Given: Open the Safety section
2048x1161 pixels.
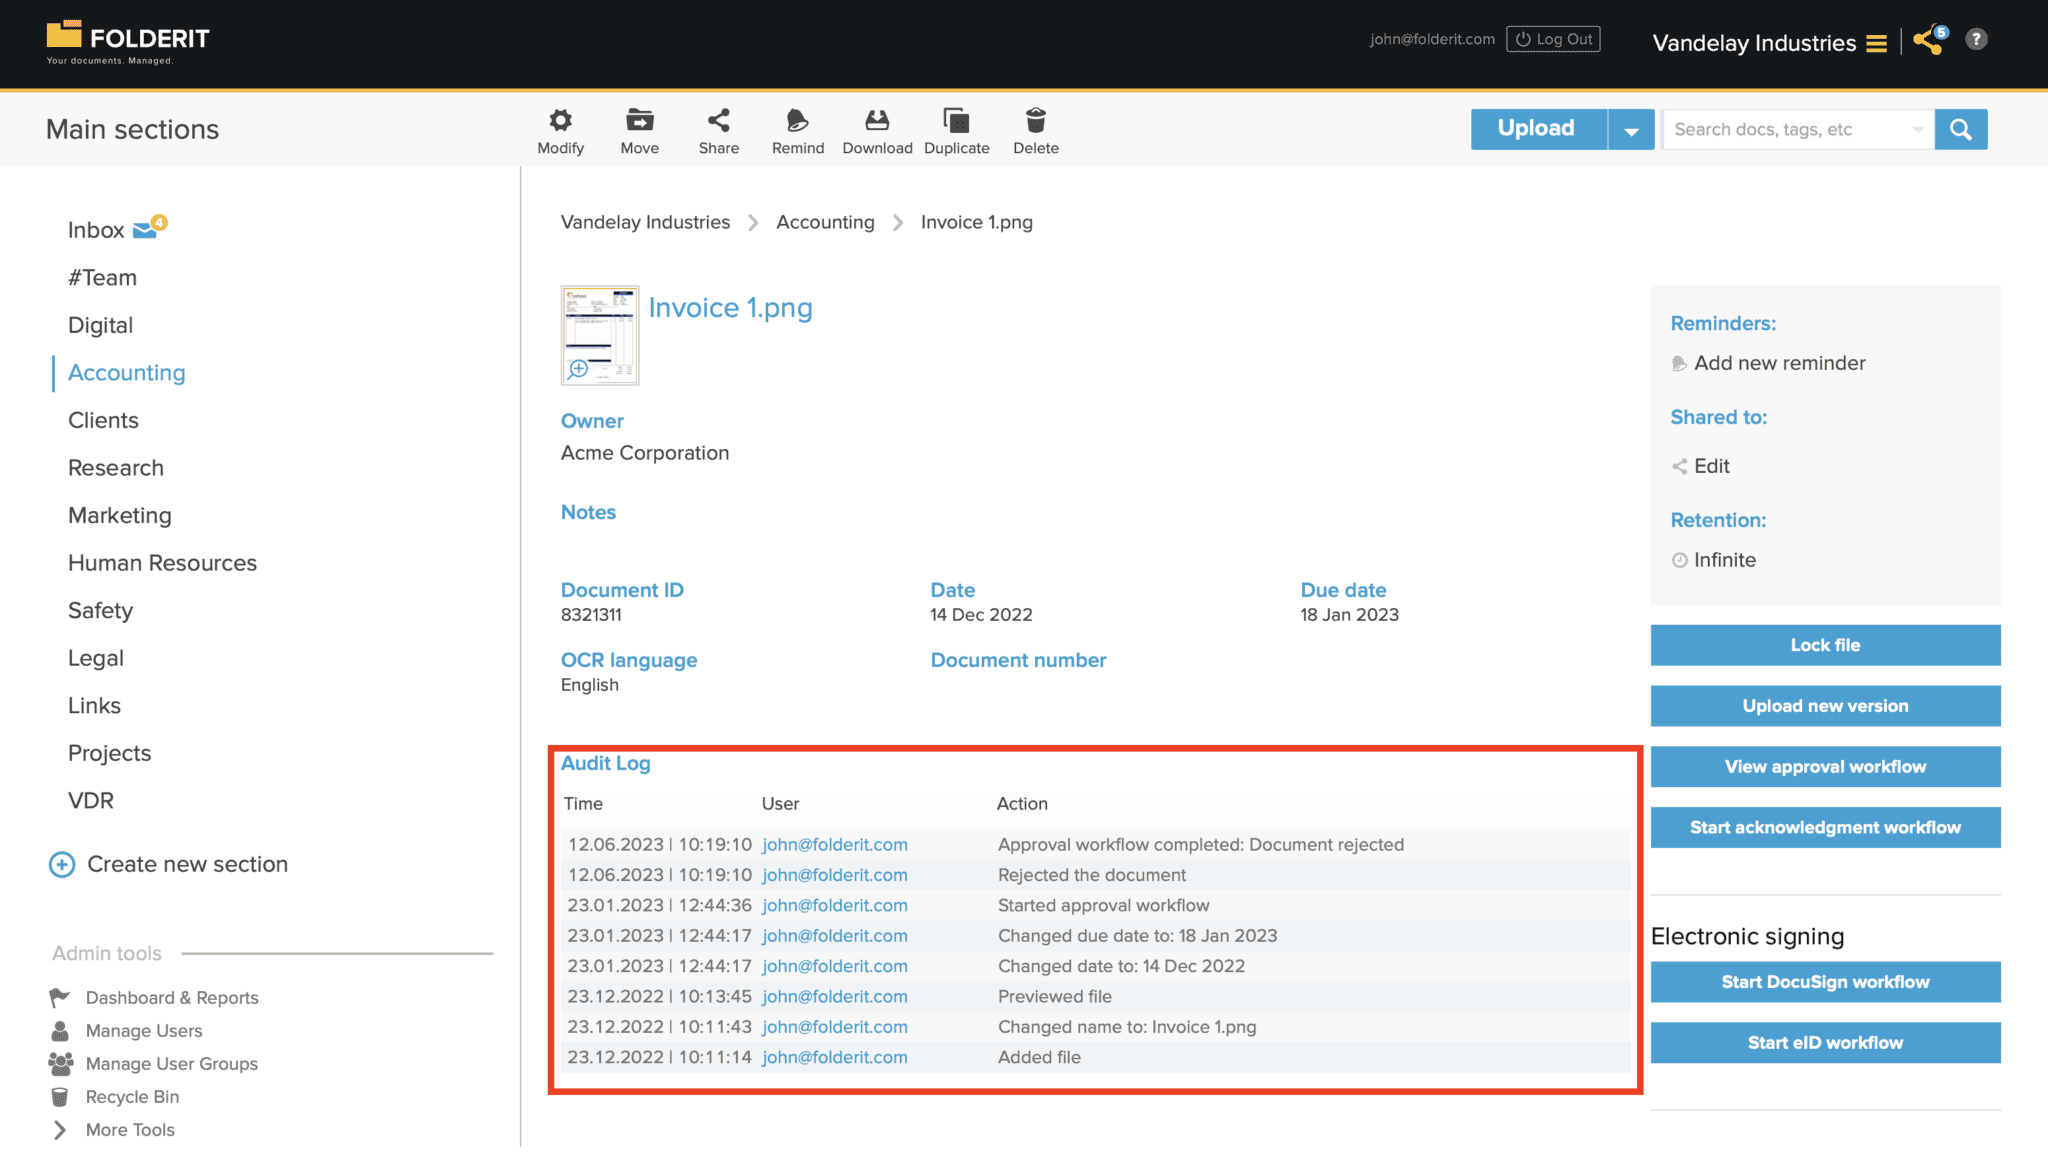Looking at the screenshot, I should click(x=100, y=611).
